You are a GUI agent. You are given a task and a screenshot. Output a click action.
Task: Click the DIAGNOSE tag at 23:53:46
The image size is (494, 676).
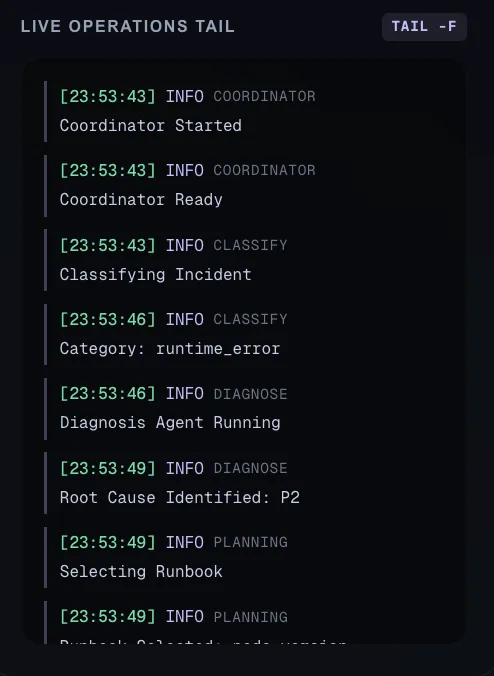(250, 394)
